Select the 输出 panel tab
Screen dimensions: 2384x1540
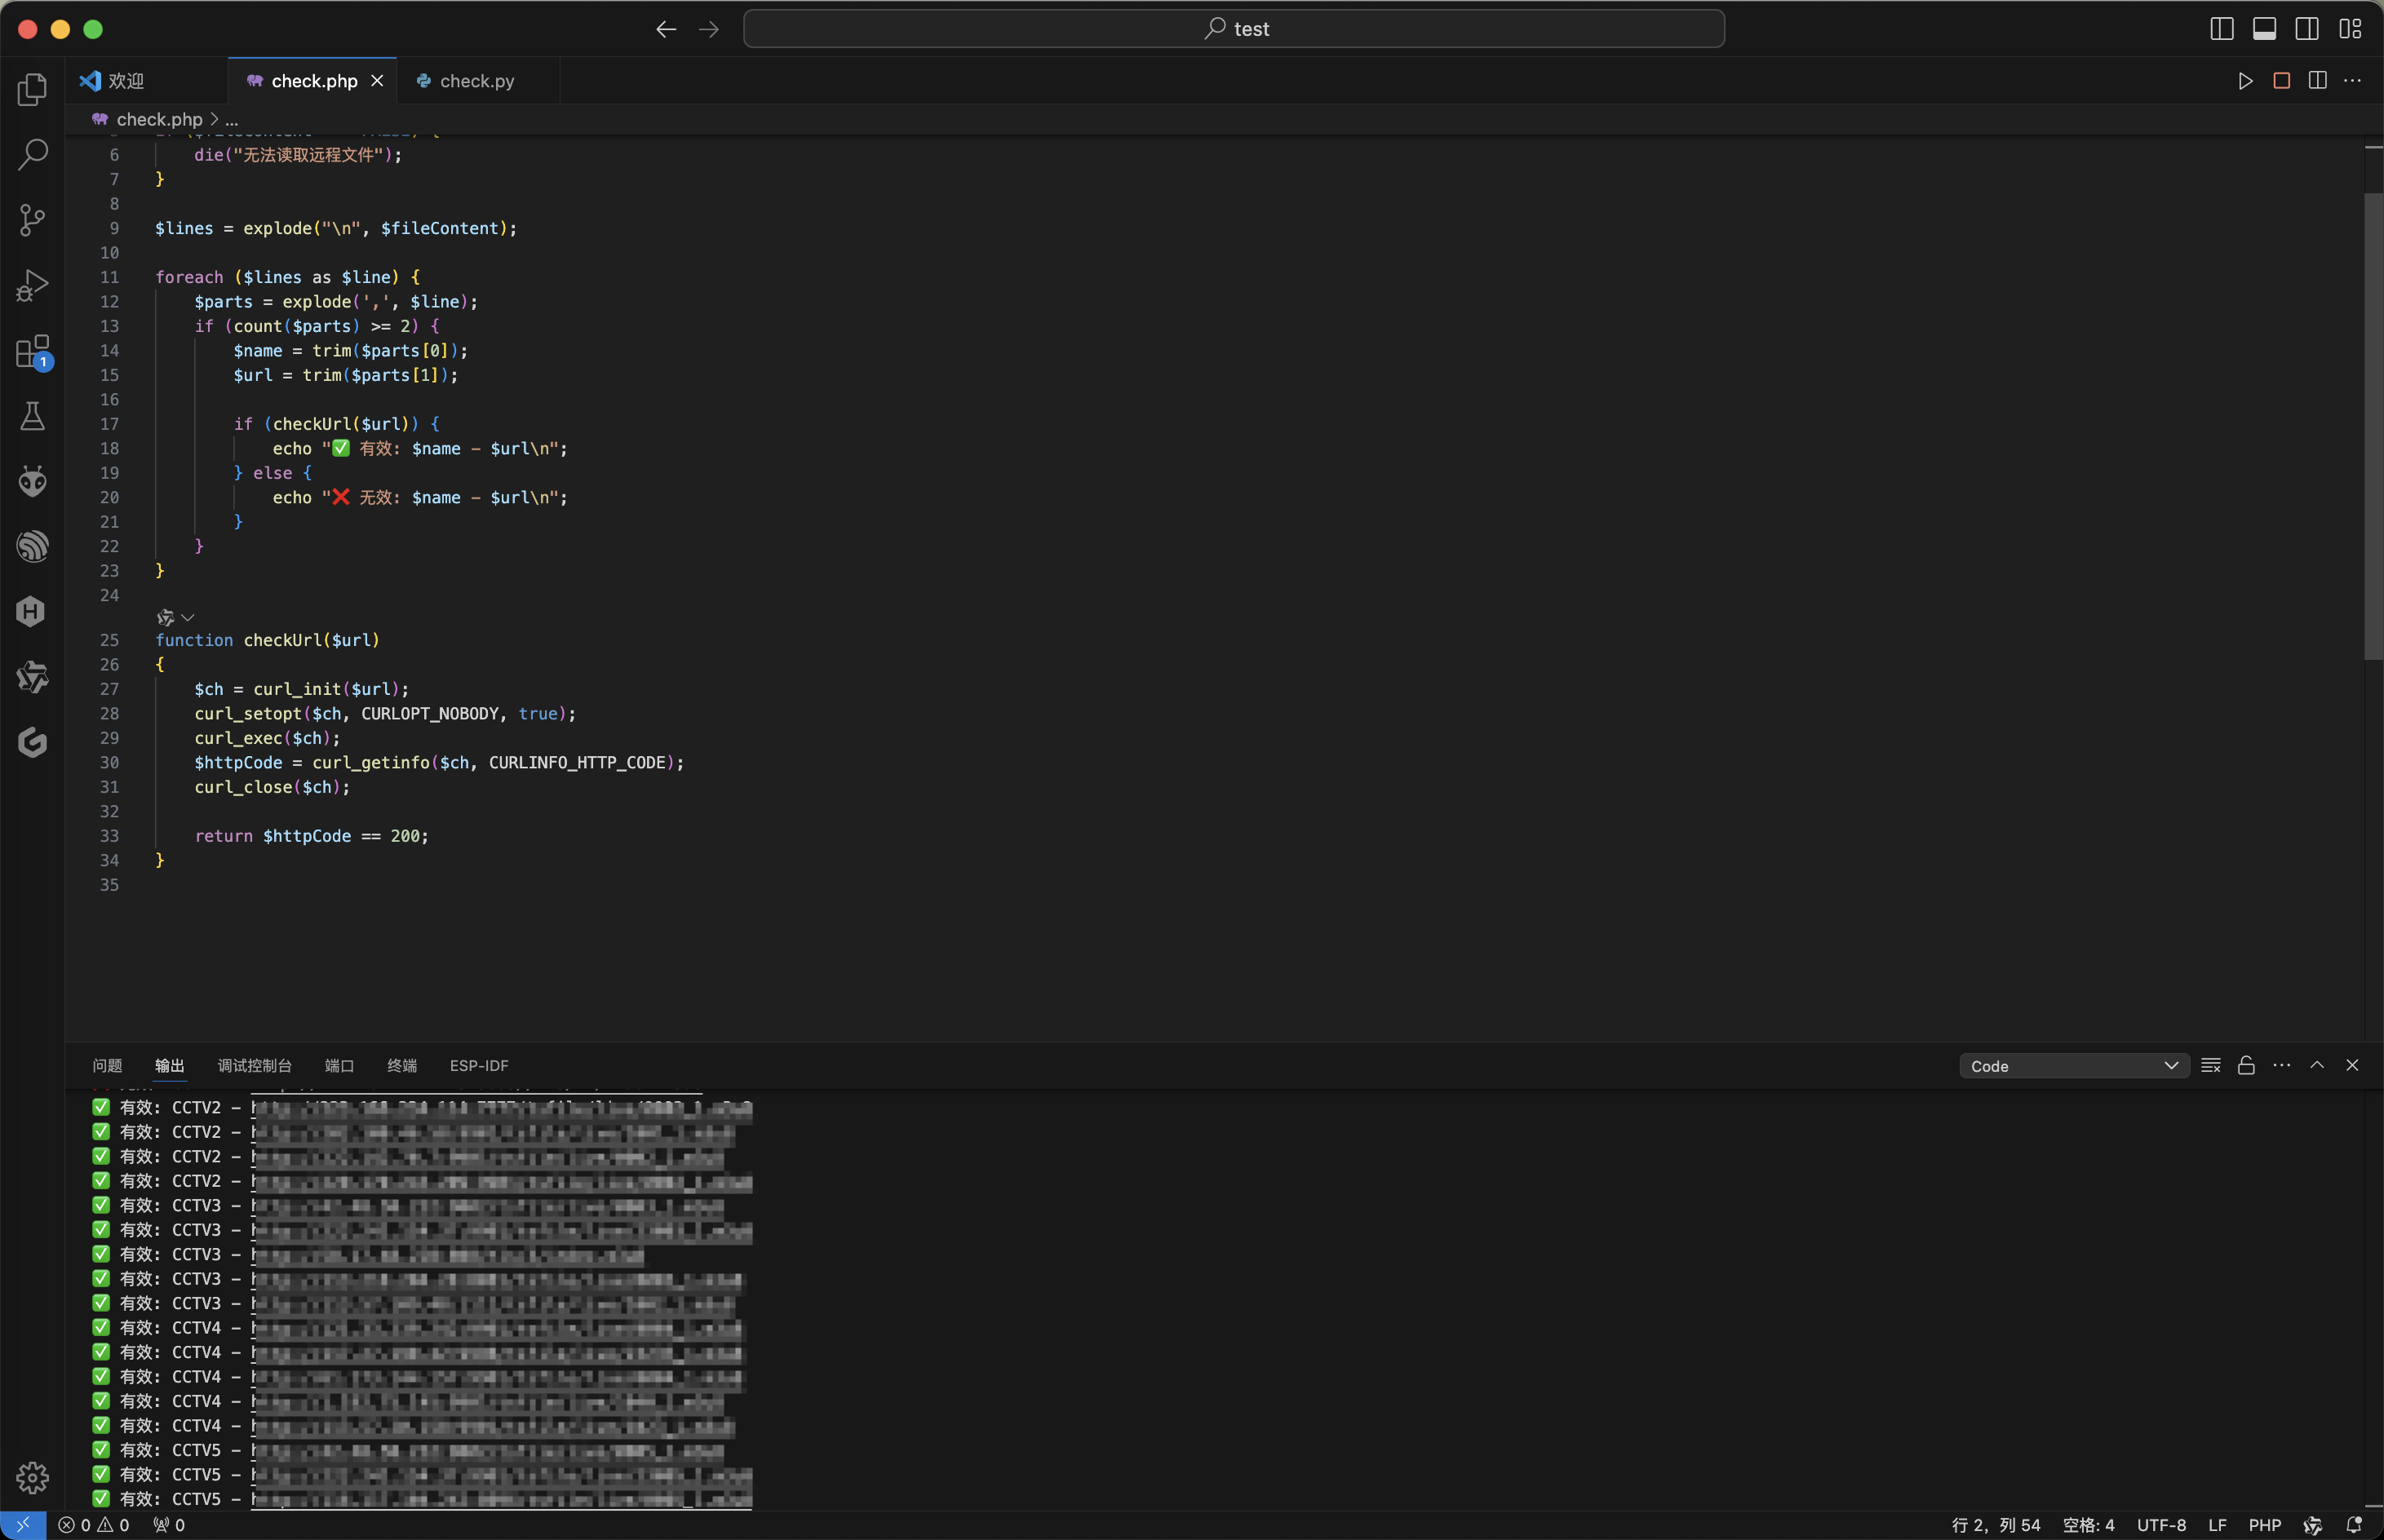[x=170, y=1066]
